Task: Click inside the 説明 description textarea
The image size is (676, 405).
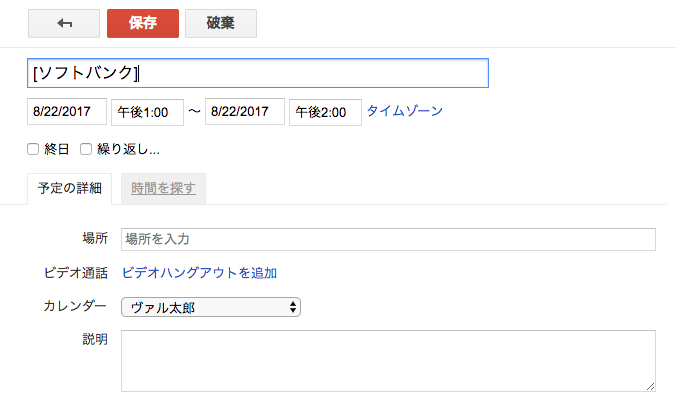Action: pyautogui.click(x=388, y=361)
